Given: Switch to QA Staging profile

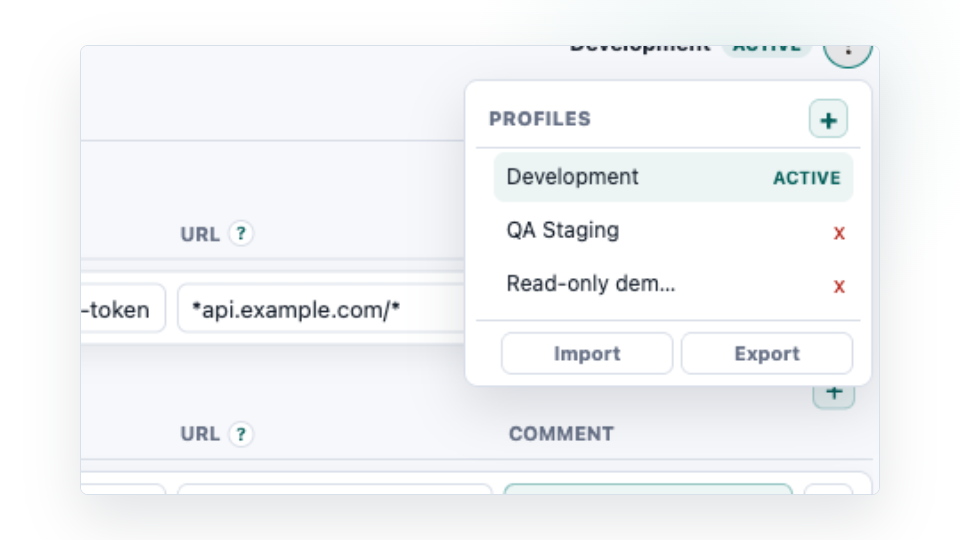Looking at the screenshot, I should pyautogui.click(x=673, y=231).
